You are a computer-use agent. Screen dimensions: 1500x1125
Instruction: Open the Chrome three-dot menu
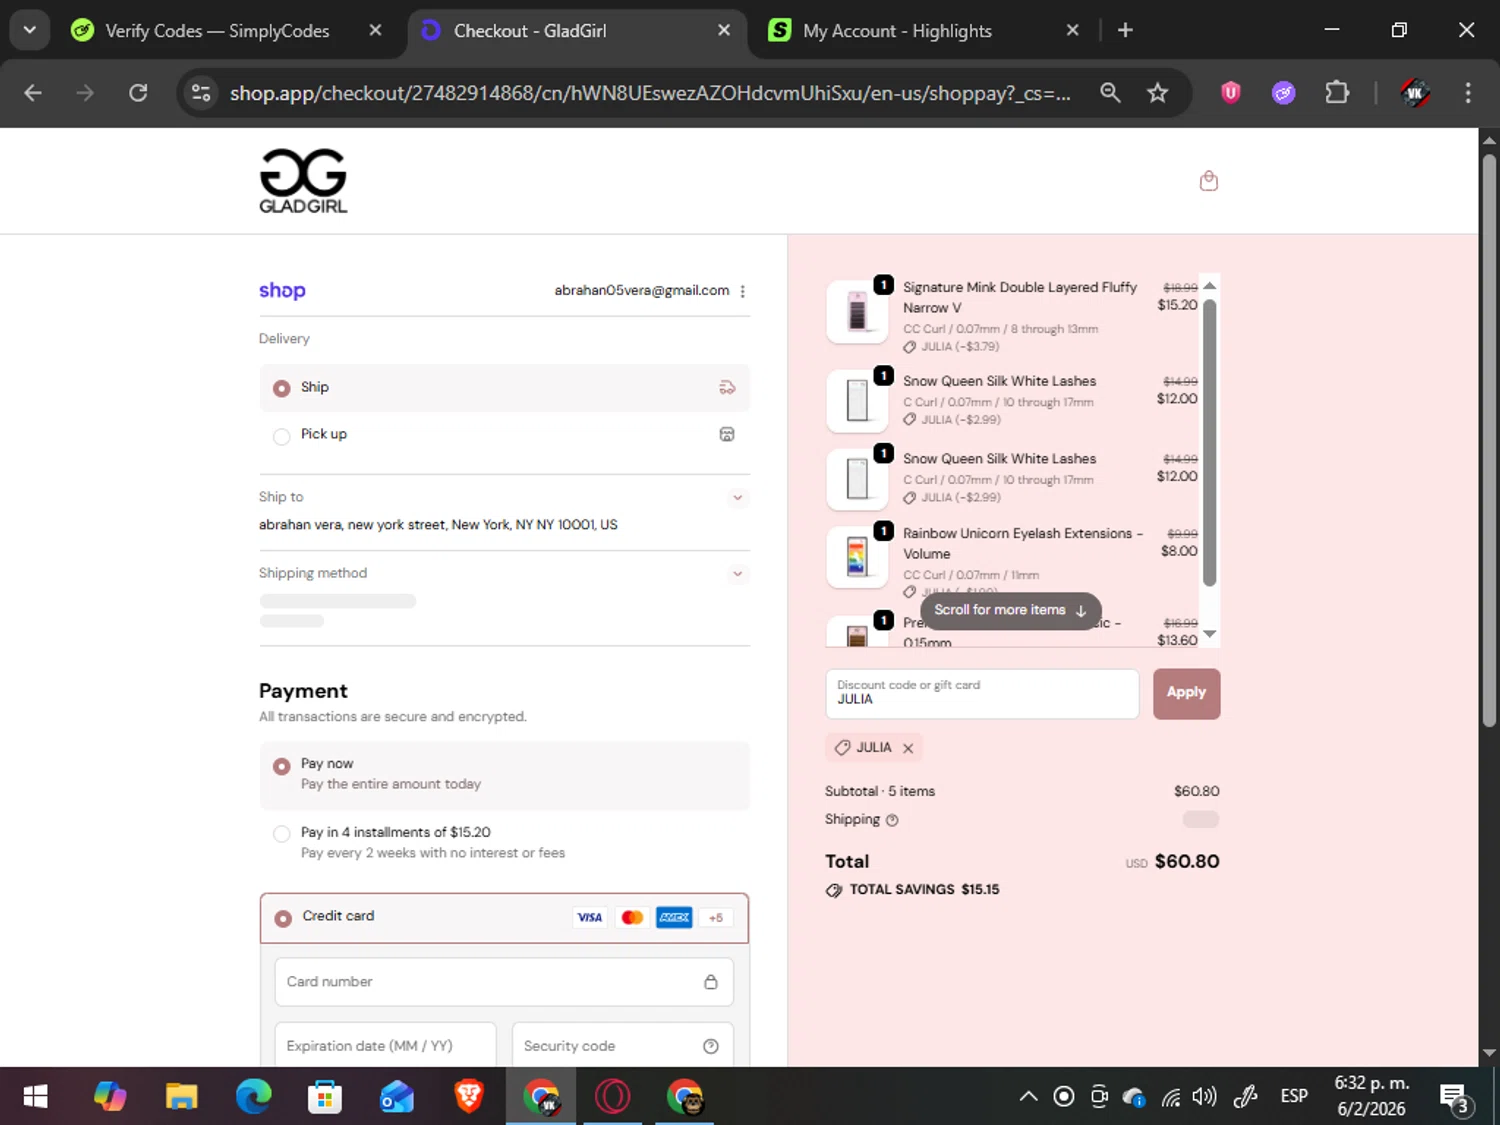pos(1468,93)
